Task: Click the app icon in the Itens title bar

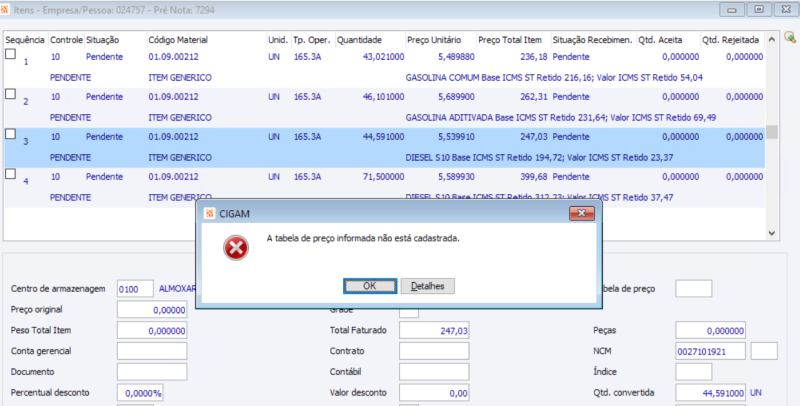Action: click(x=5, y=10)
